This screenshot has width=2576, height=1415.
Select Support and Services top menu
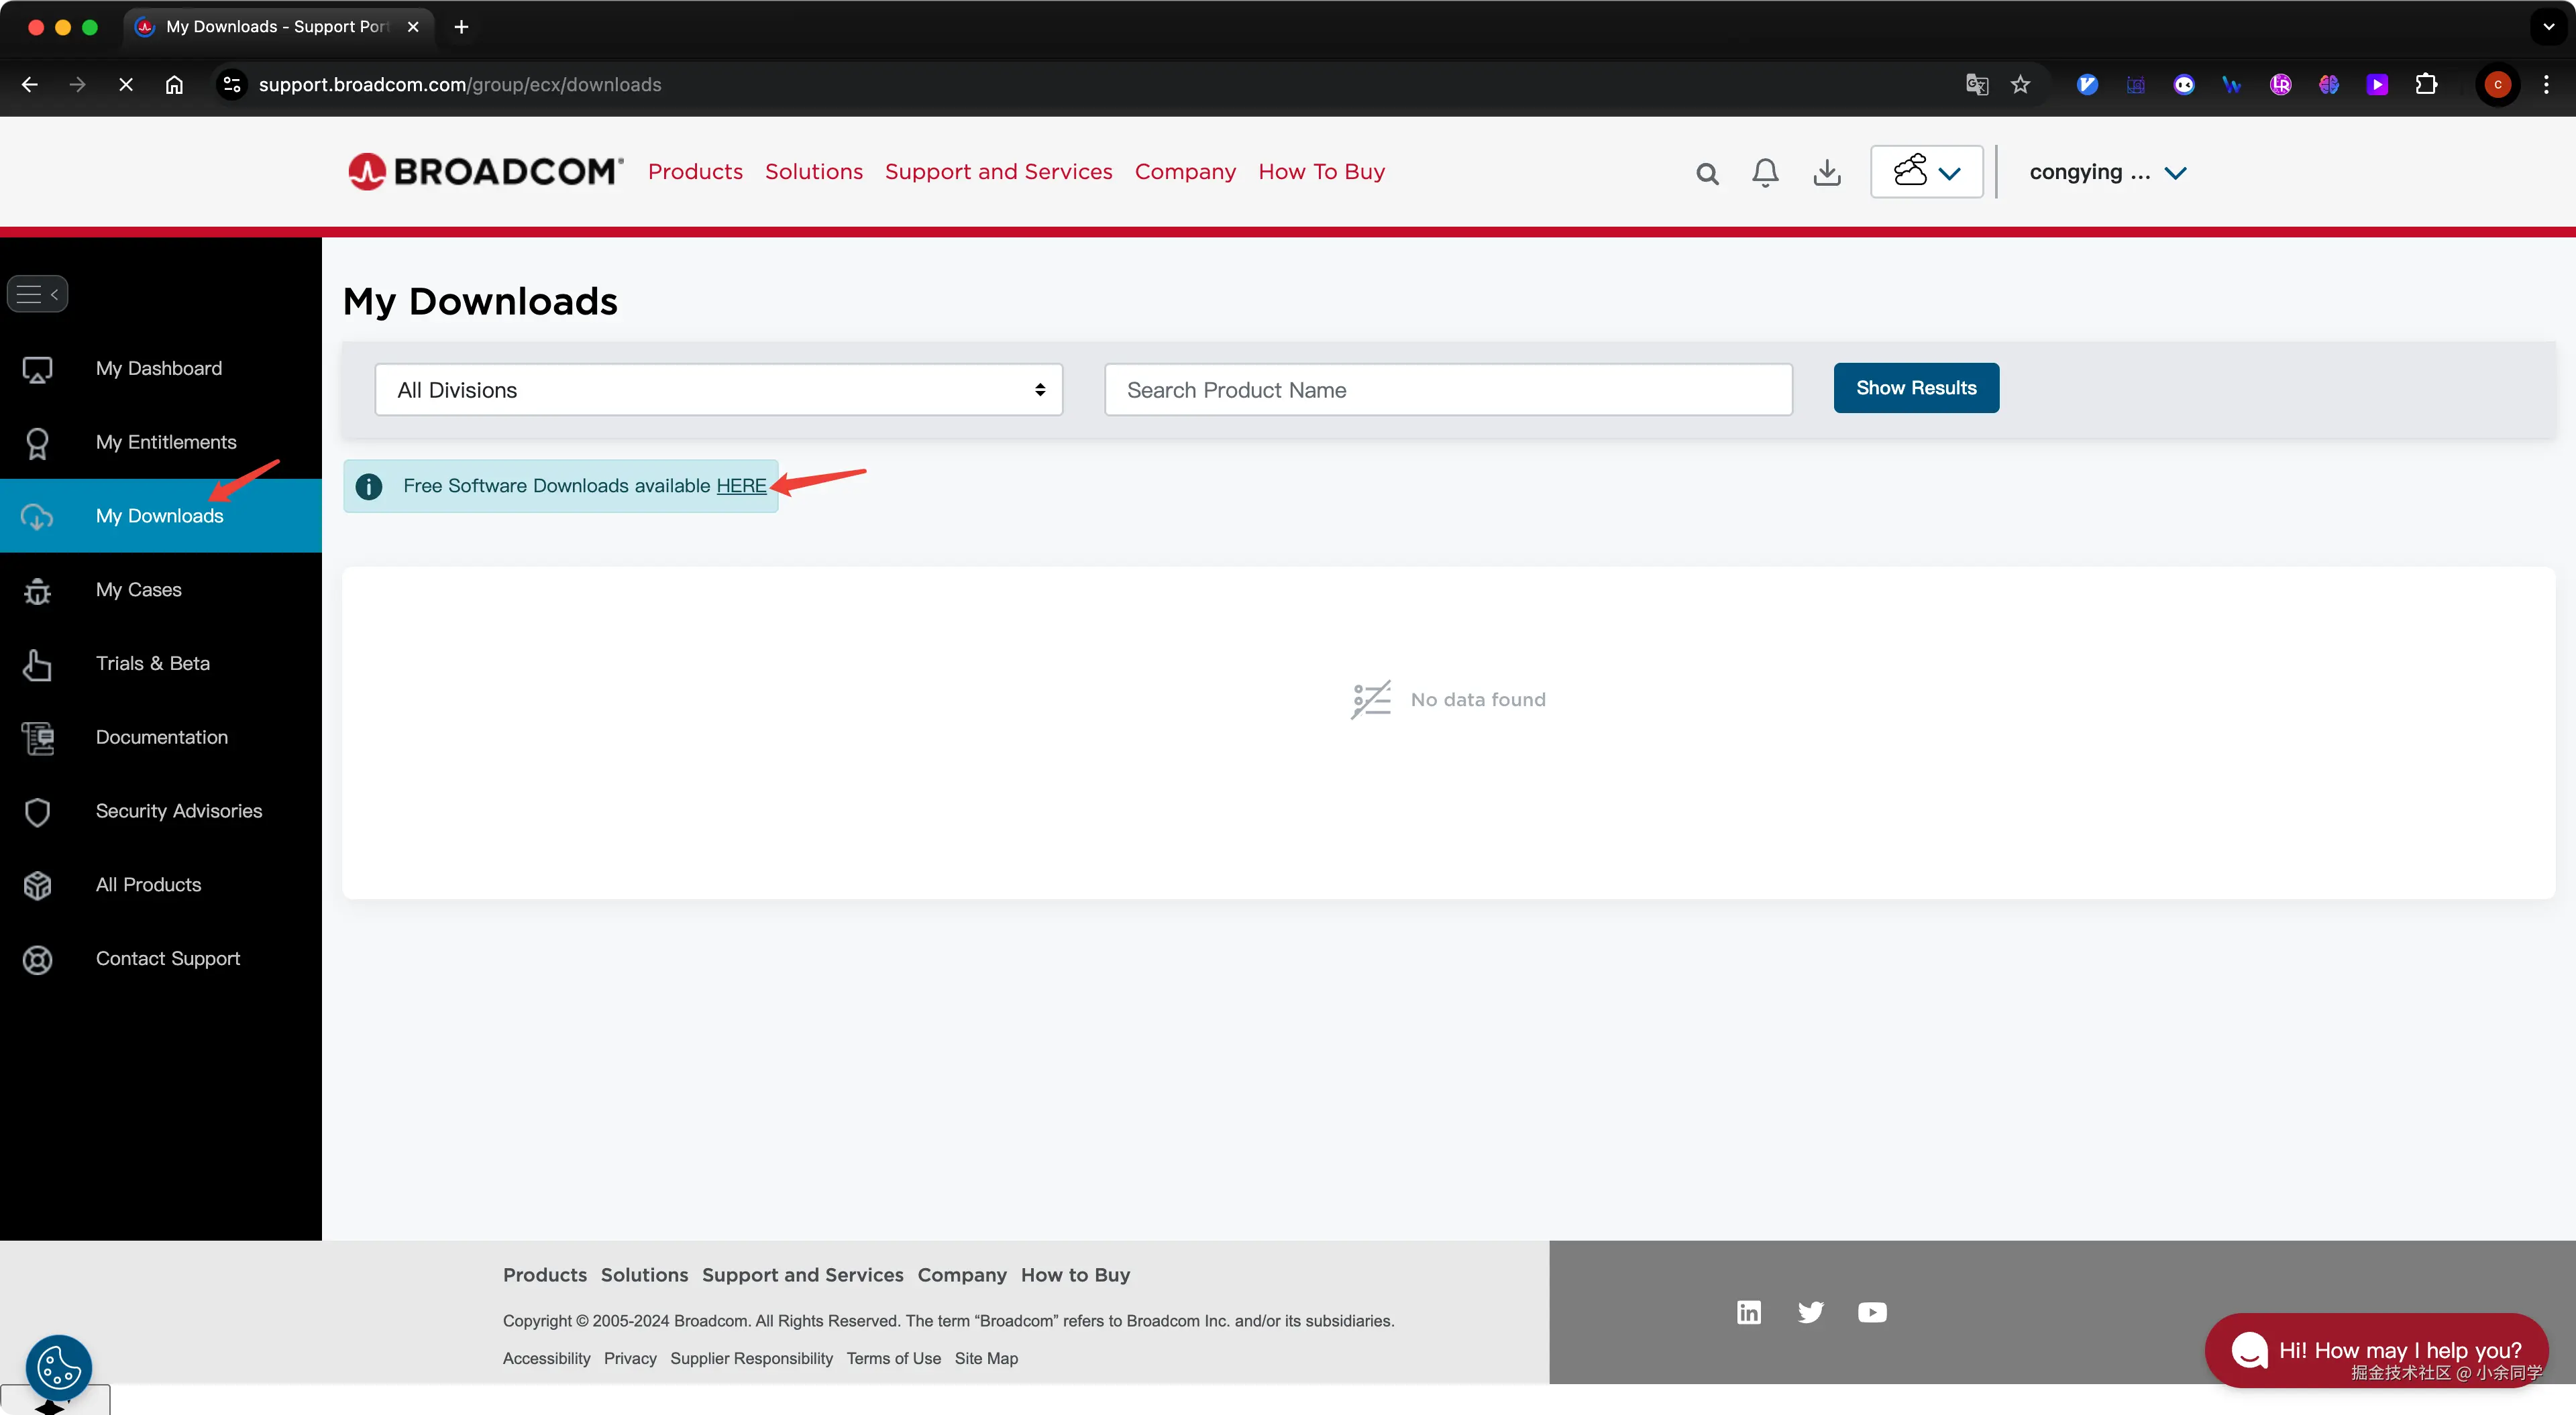998,172
